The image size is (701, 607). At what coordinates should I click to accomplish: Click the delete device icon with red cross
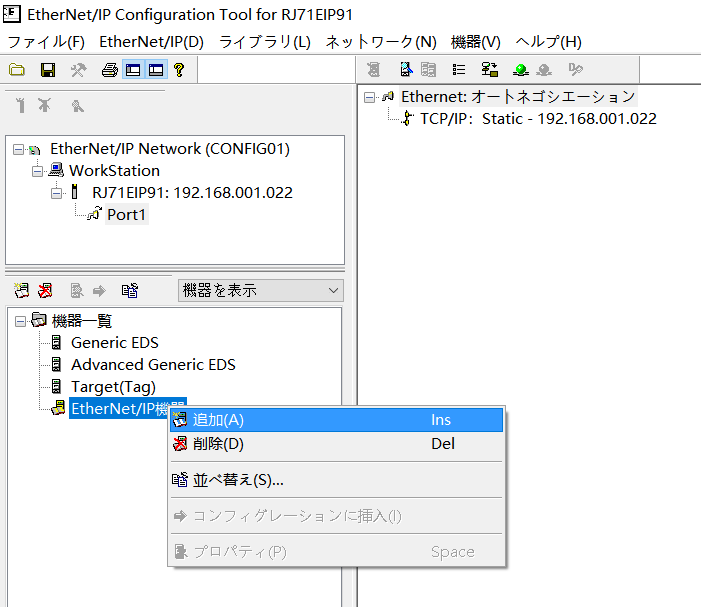(45, 291)
